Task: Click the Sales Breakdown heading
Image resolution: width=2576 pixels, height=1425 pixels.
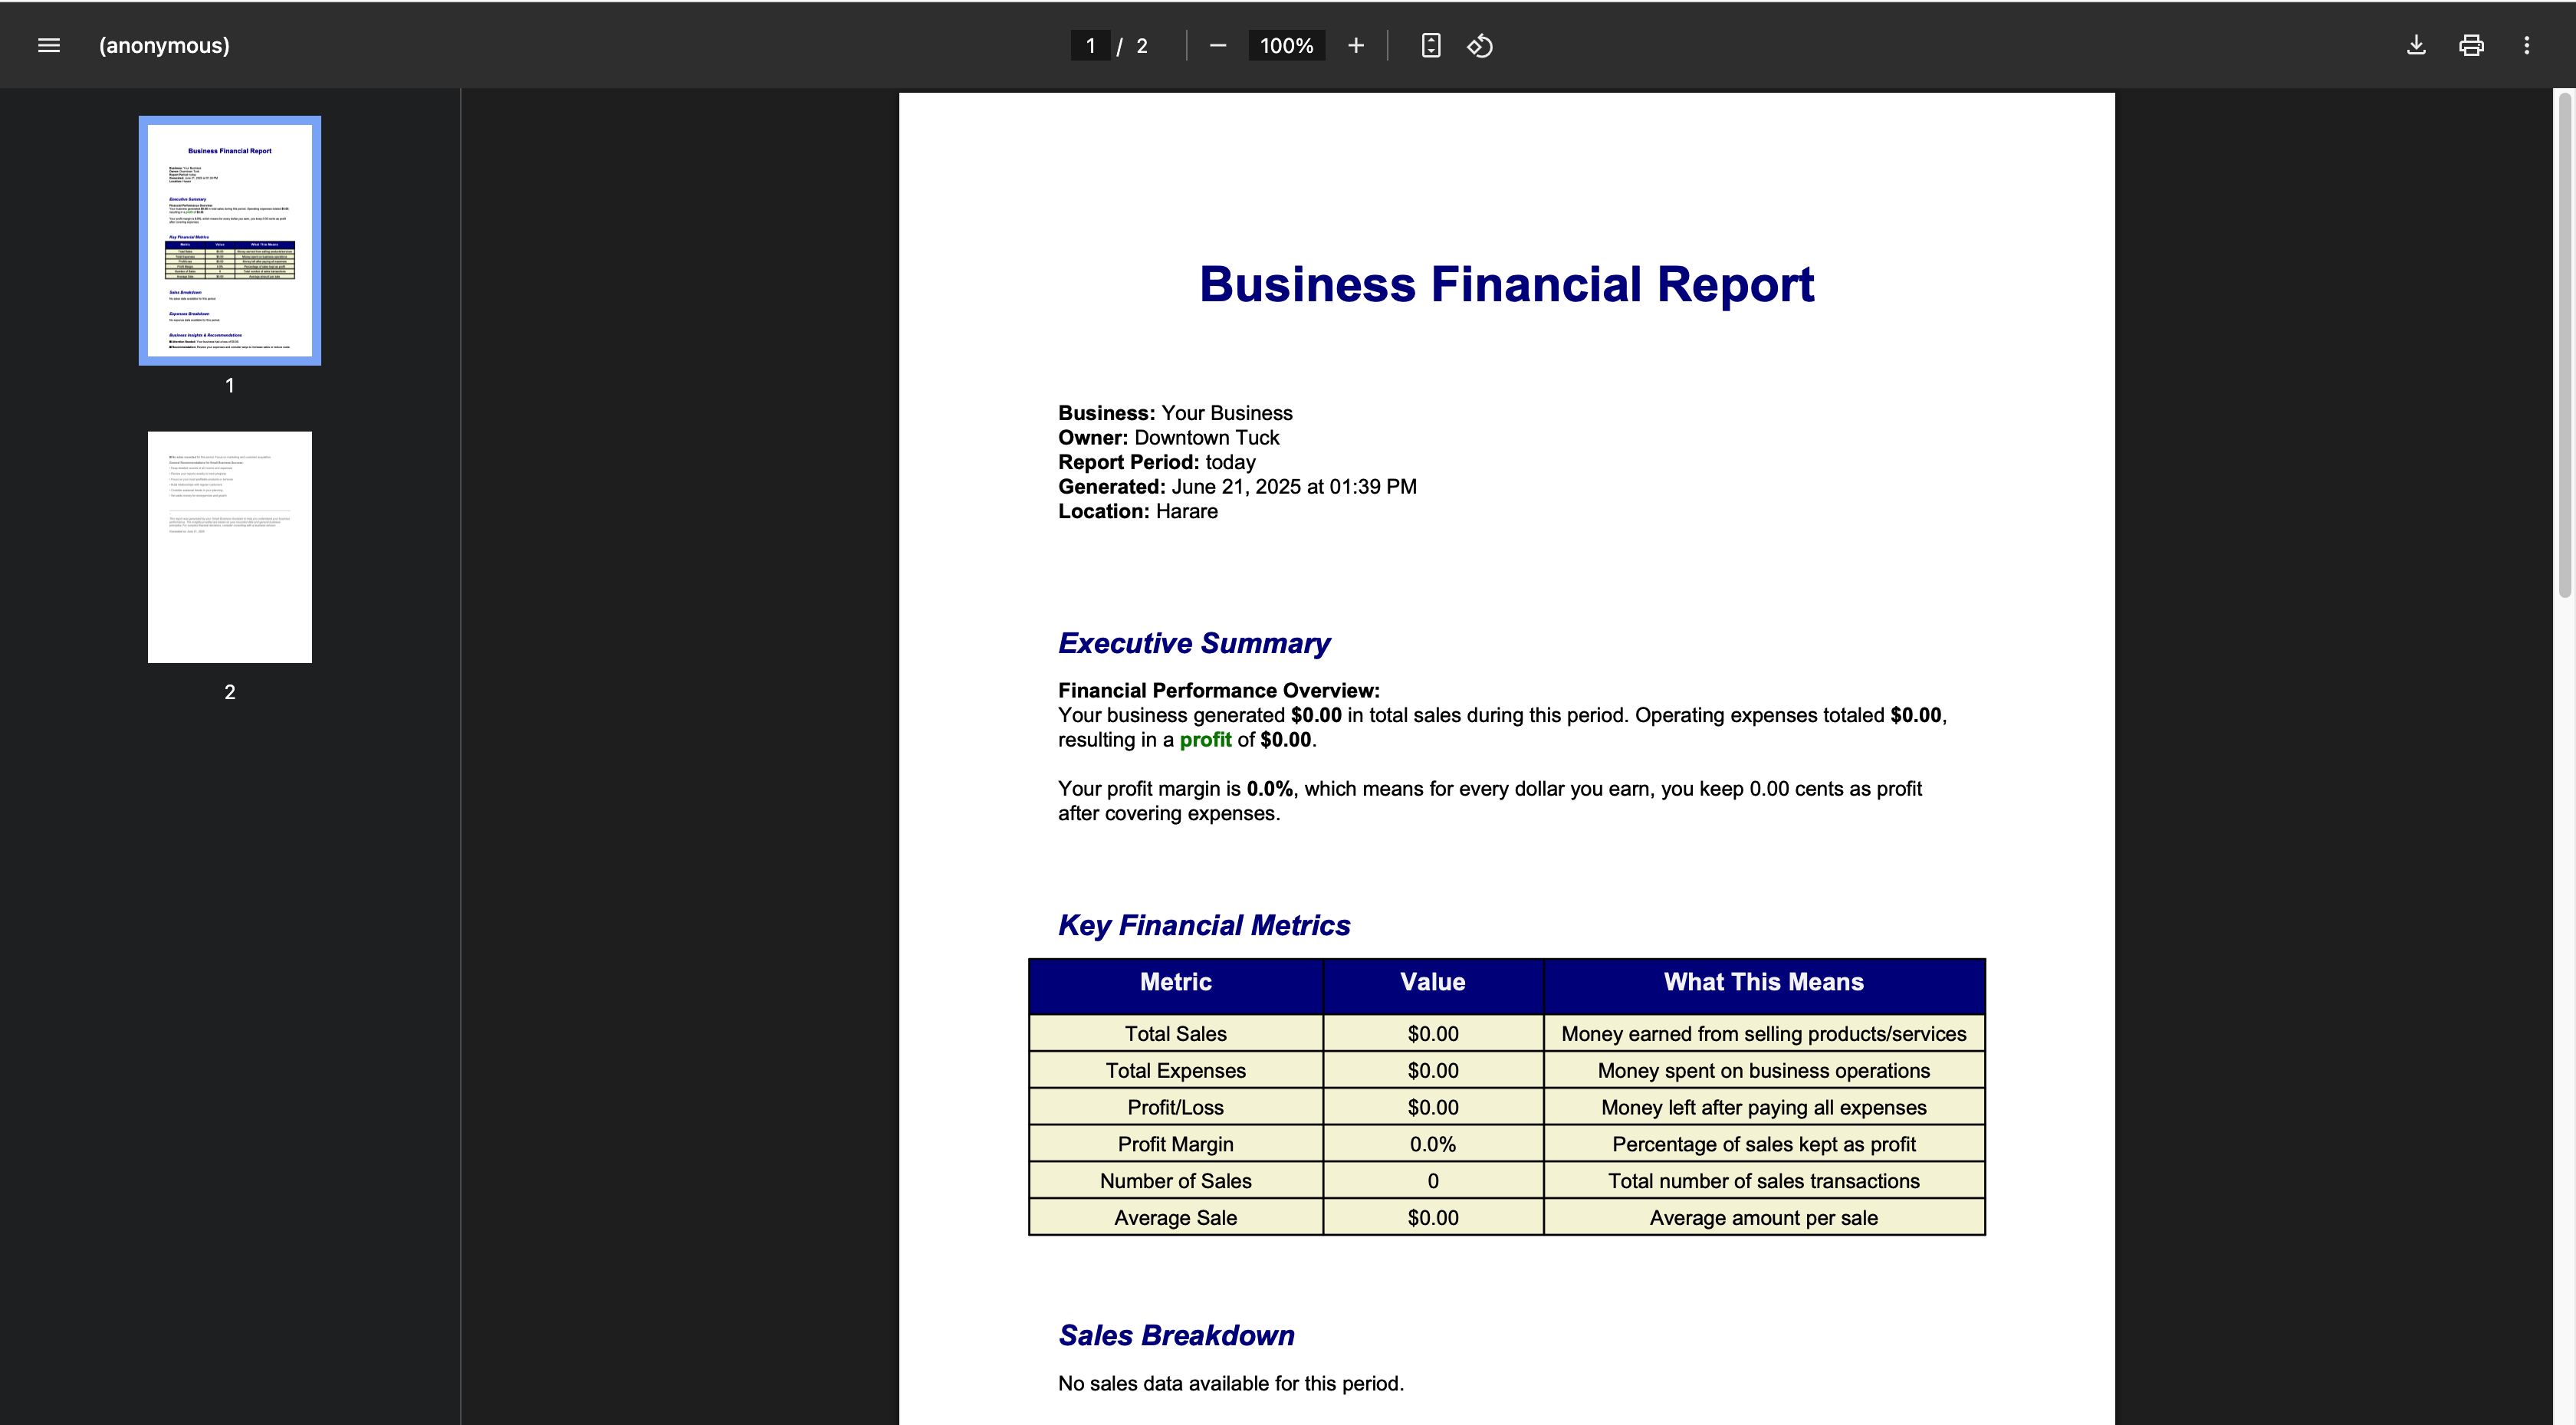Action: (1176, 1336)
